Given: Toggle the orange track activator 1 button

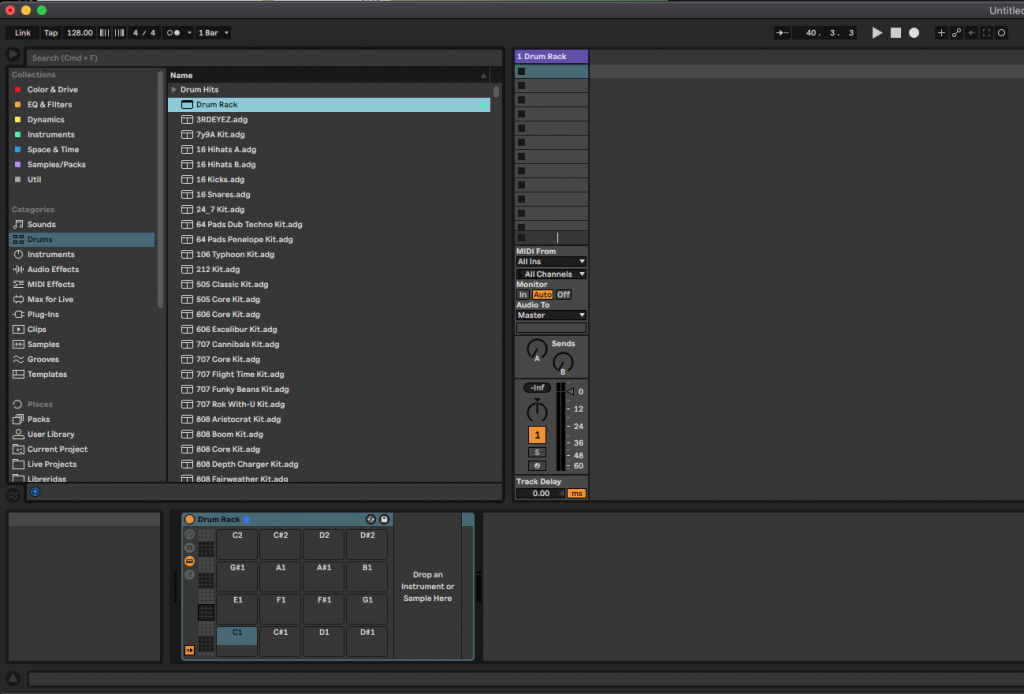Looking at the screenshot, I should click(537, 435).
